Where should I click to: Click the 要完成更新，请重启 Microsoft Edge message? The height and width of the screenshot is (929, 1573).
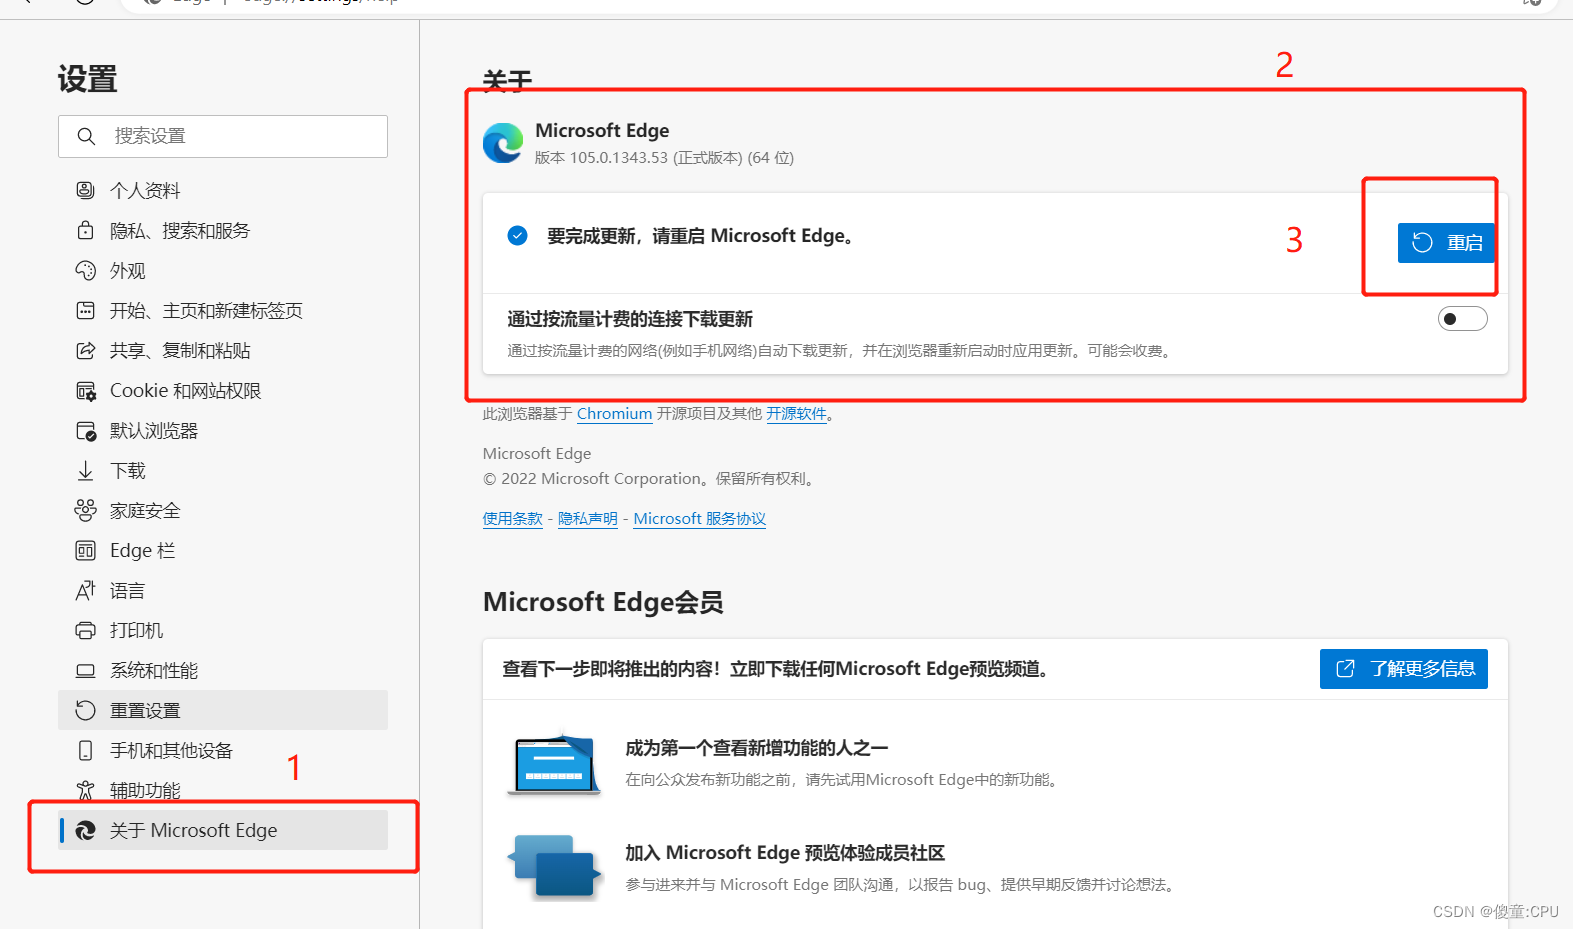(700, 236)
